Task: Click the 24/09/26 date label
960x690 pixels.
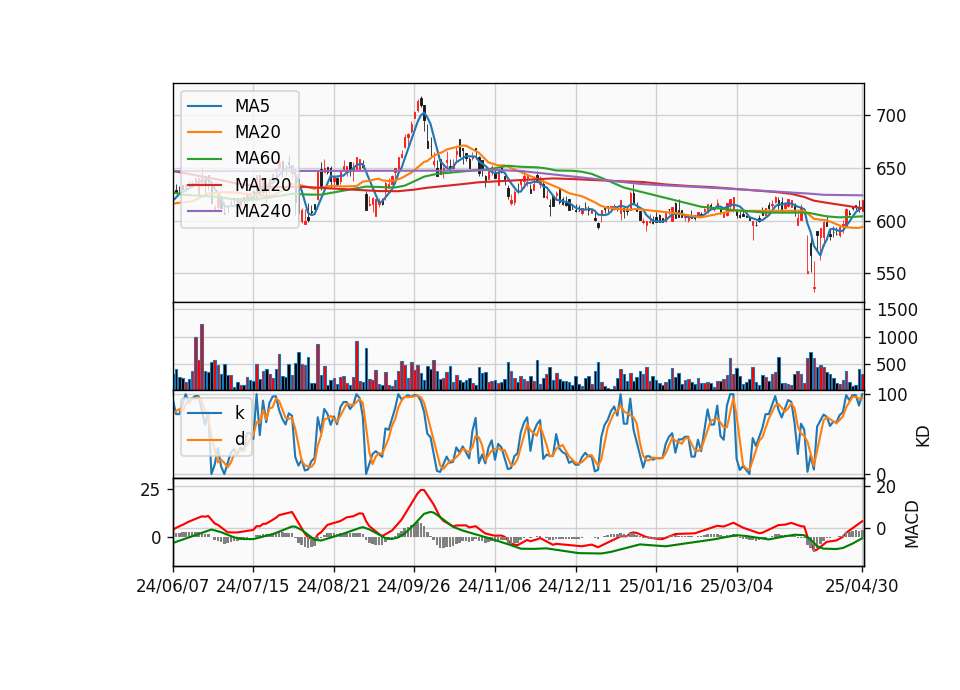Action: tap(414, 586)
